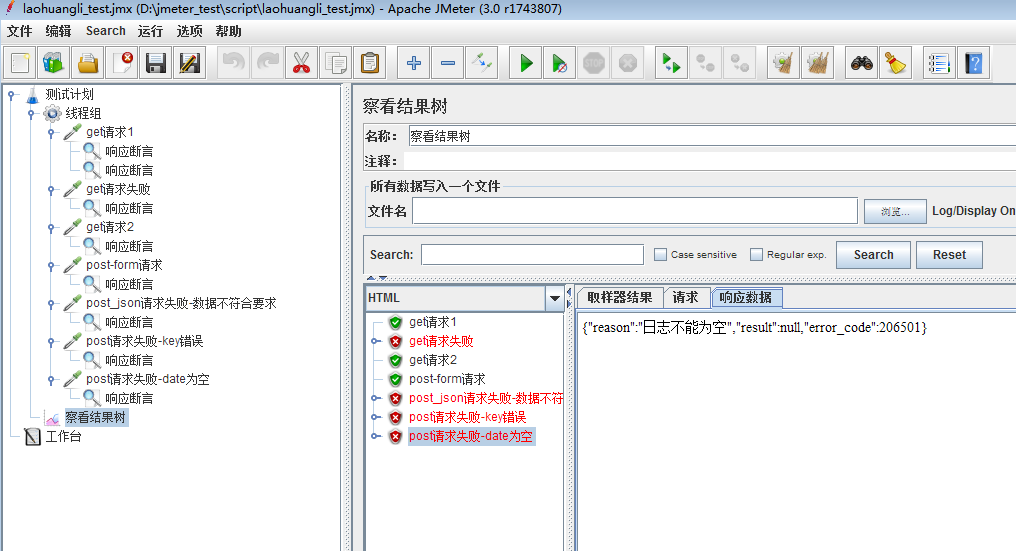The height and width of the screenshot is (551, 1016).
Task: Click the Paste clipboard icon
Action: pos(370,63)
